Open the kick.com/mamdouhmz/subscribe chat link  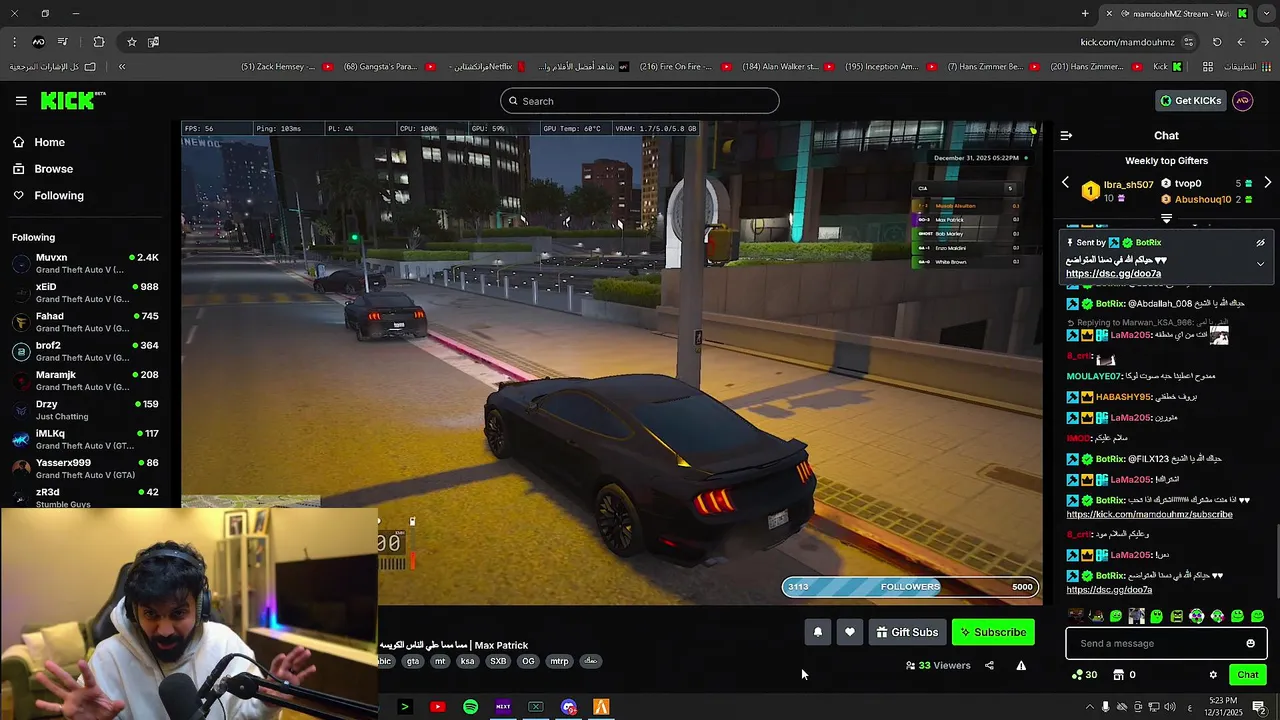(x=1149, y=515)
